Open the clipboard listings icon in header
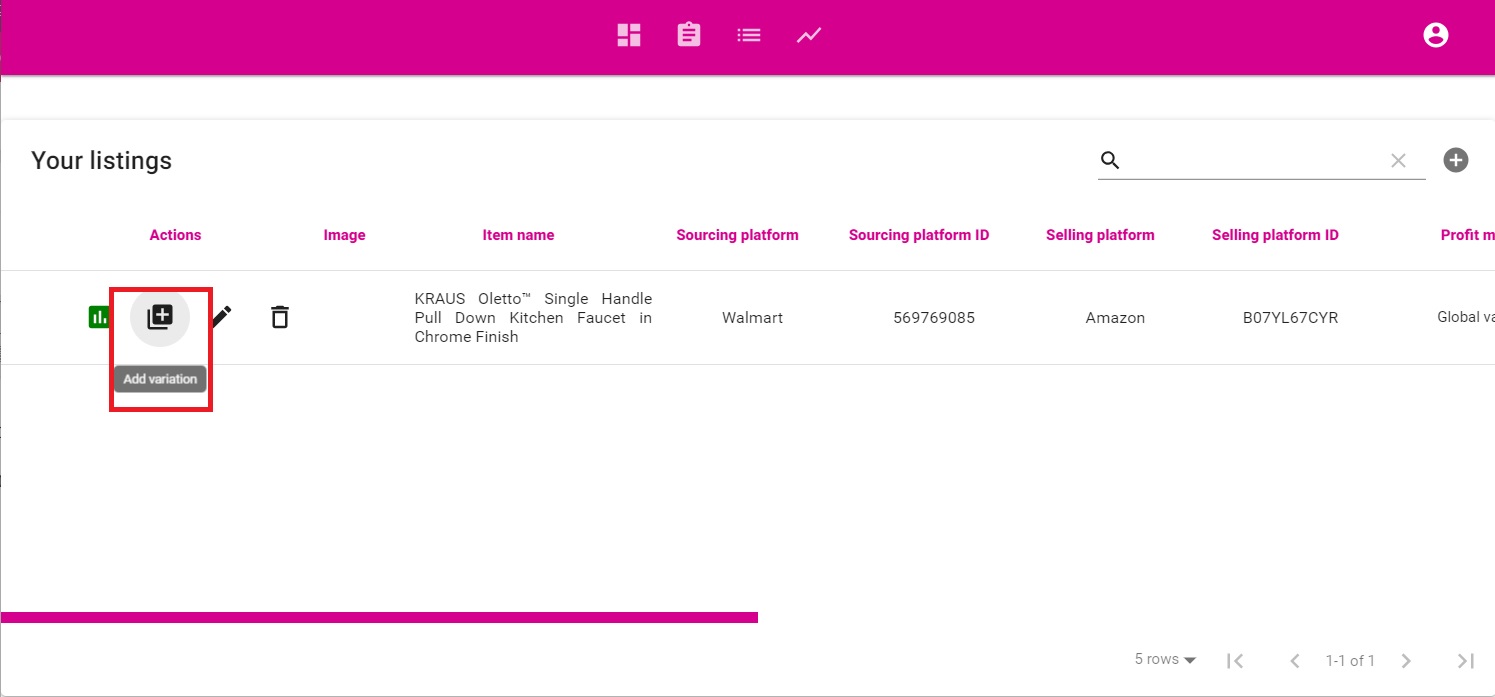This screenshot has width=1495, height=697. (x=689, y=35)
